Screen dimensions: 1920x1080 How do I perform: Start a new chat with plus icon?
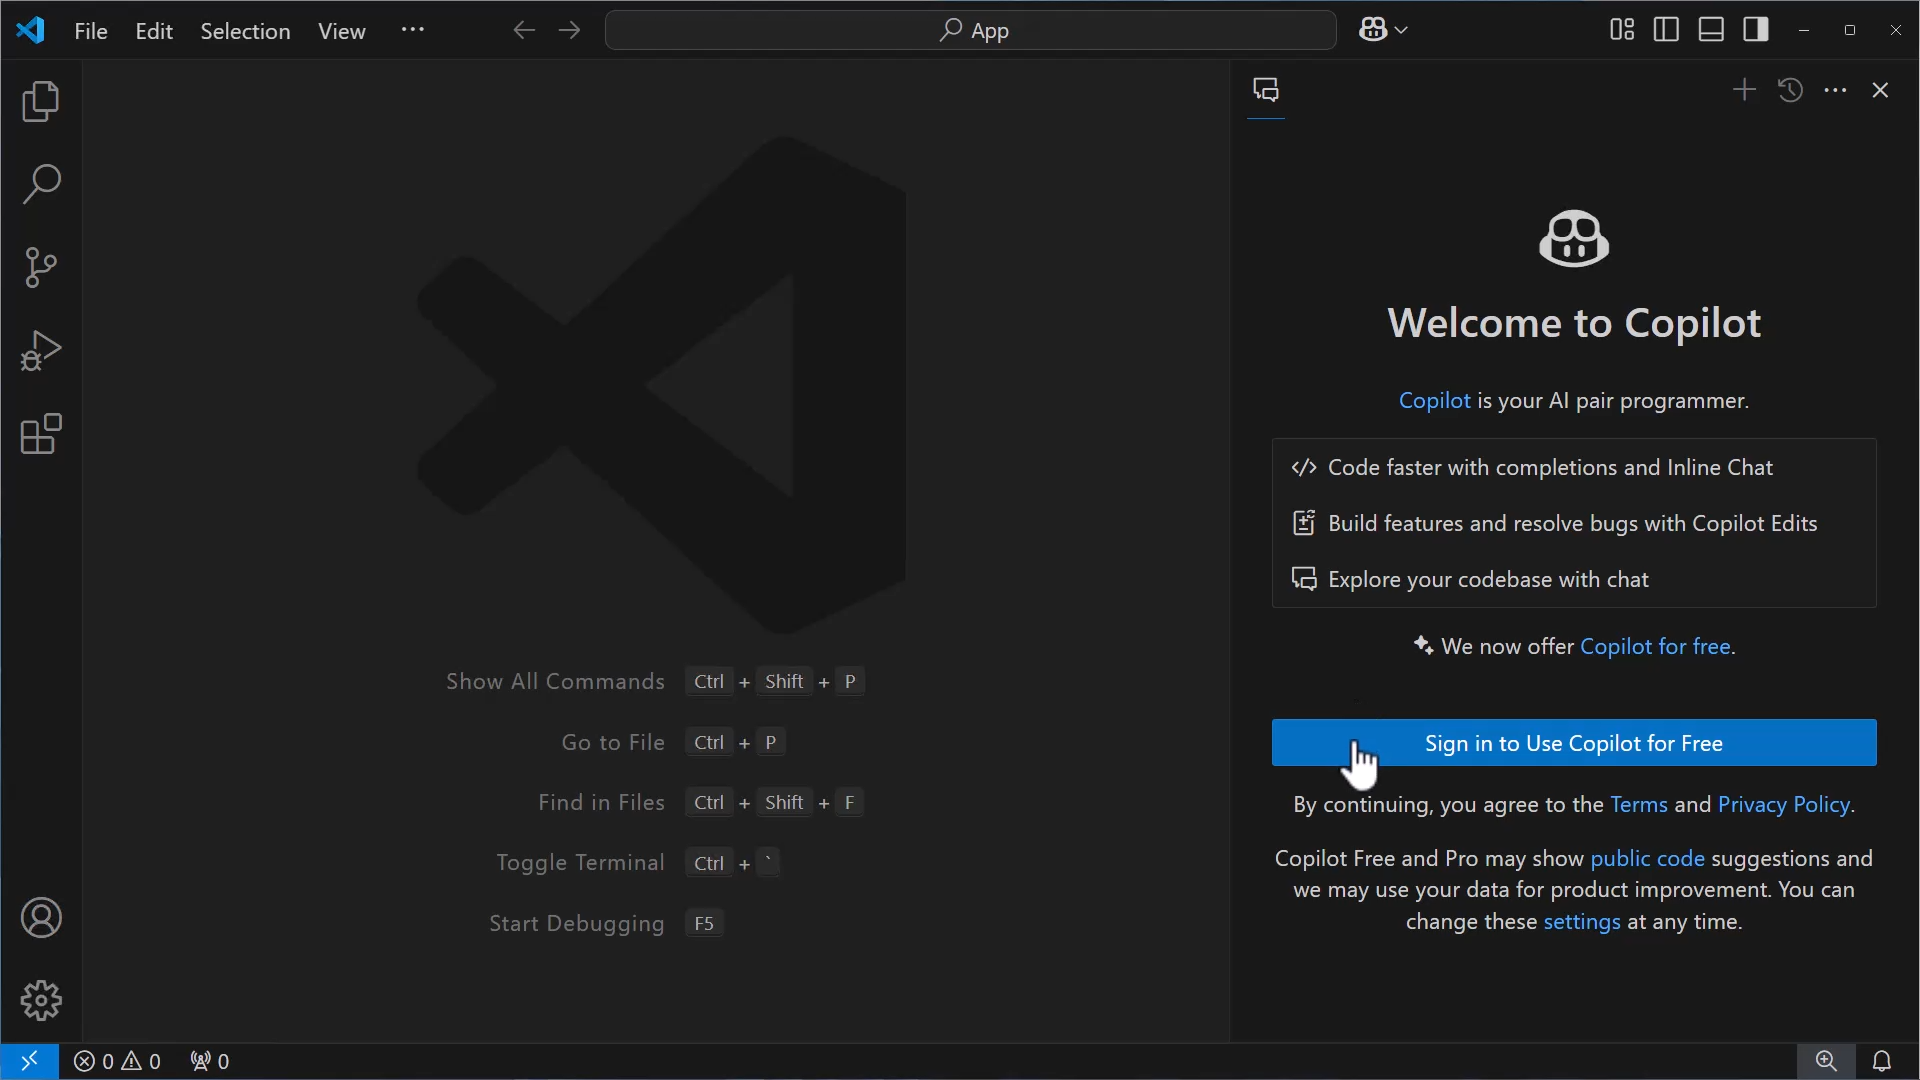tap(1744, 90)
